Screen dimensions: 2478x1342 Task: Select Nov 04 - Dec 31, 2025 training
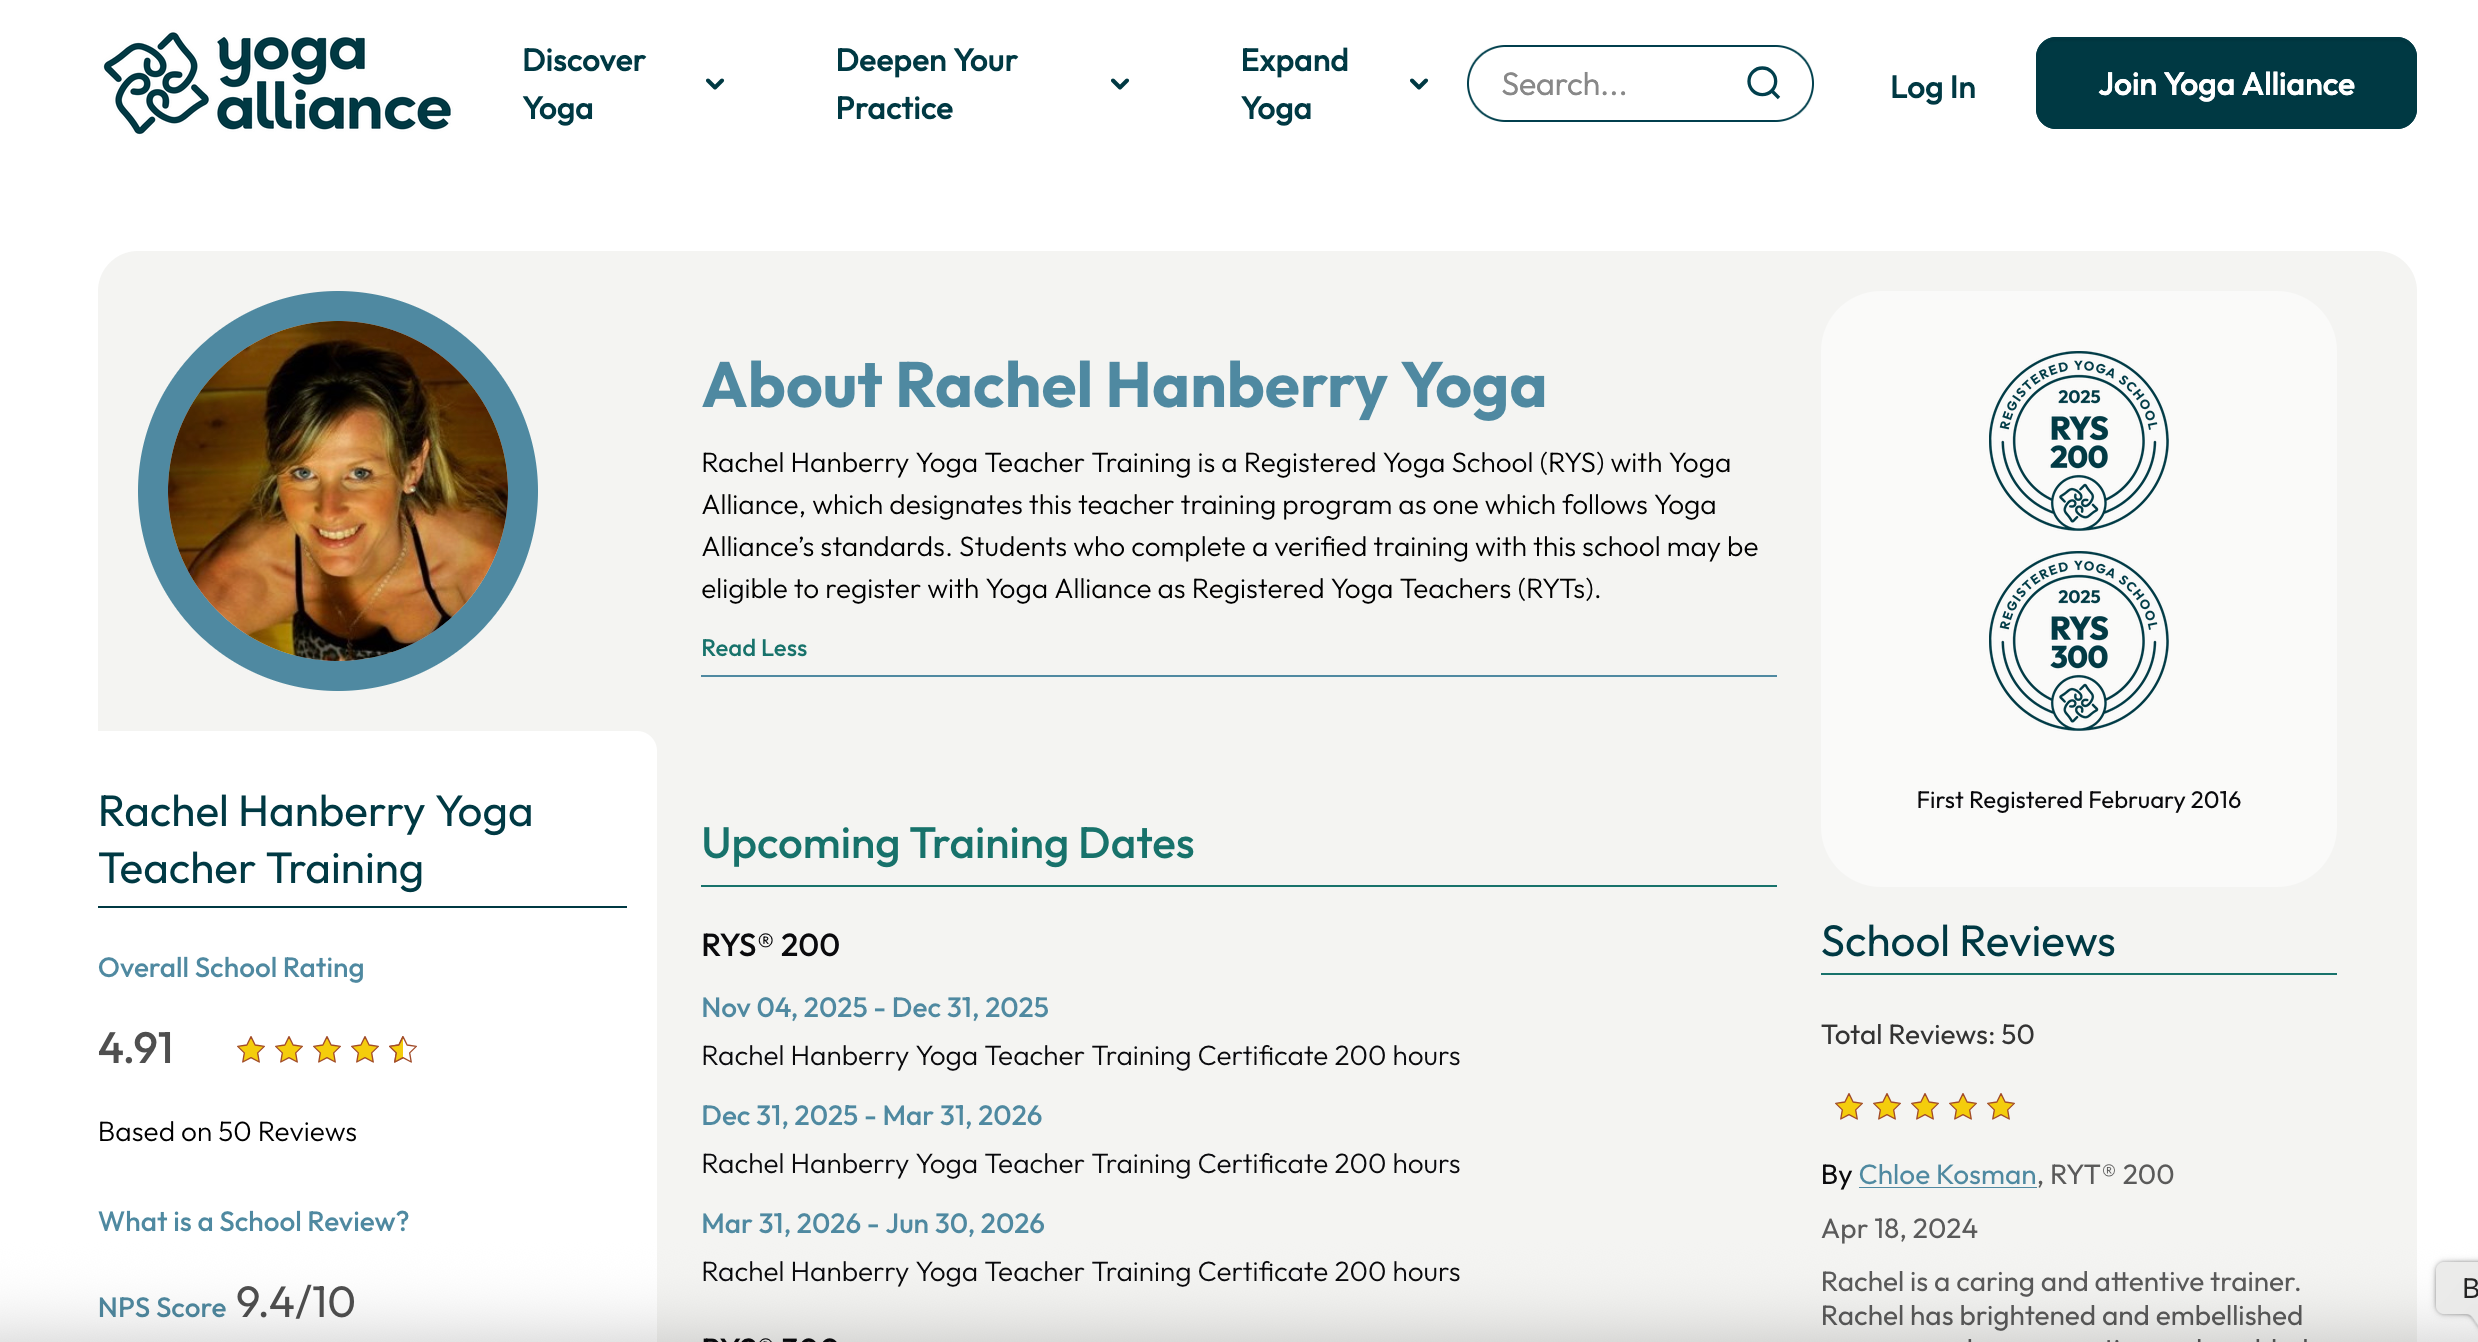pyautogui.click(x=874, y=1007)
